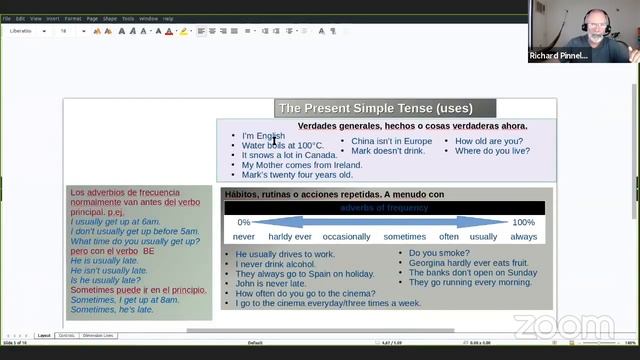Switch to the Dimension Lines tab
The image size is (640, 360).
coord(98,336)
